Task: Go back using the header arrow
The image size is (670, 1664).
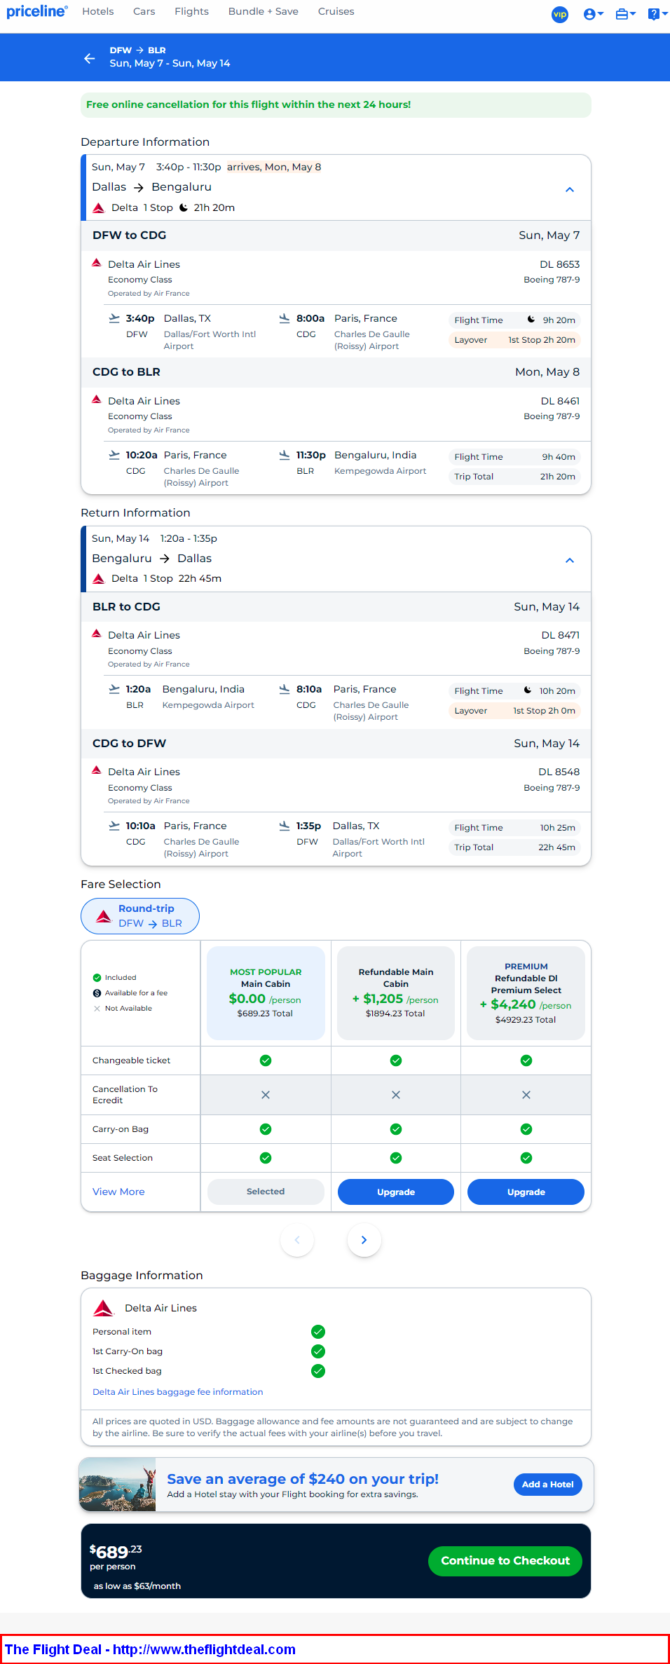Action: point(90,58)
